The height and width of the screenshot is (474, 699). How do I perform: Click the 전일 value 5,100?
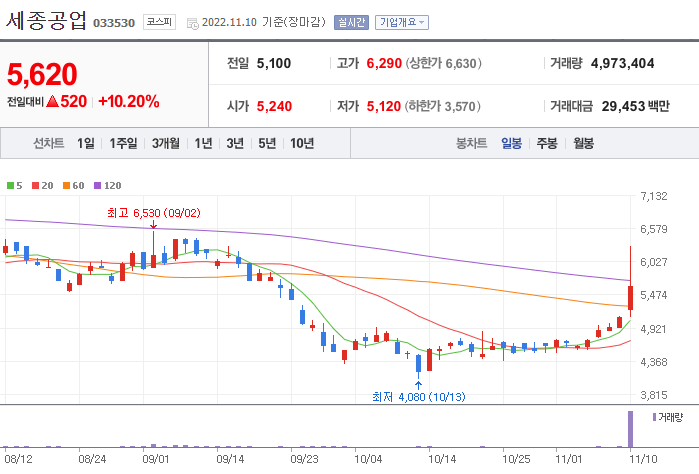[x=274, y=63]
